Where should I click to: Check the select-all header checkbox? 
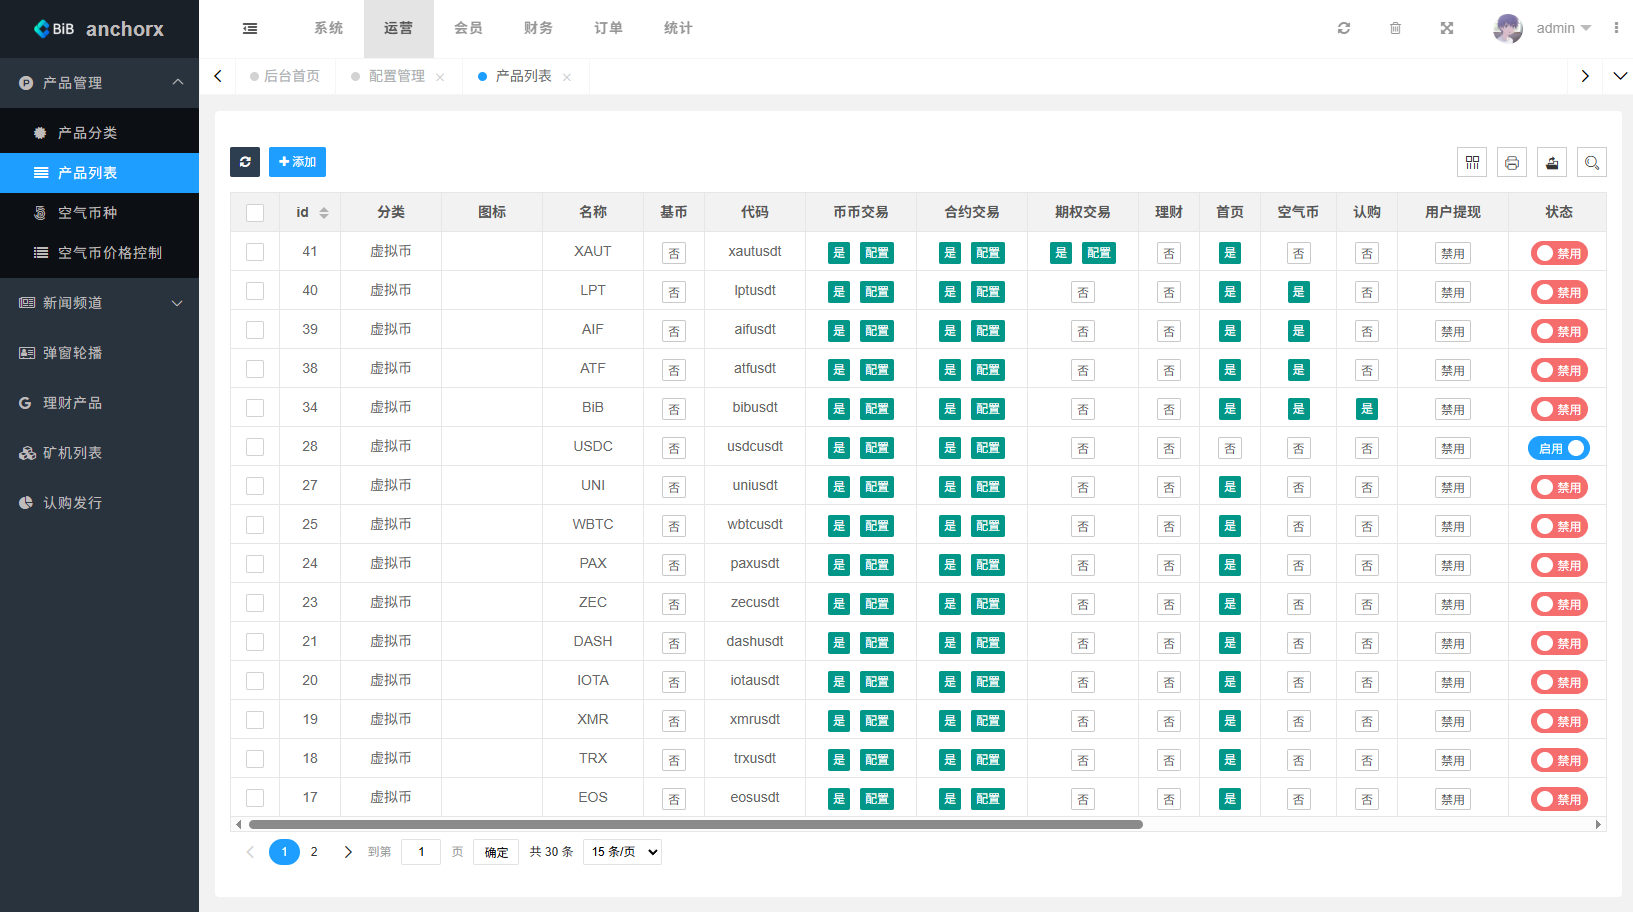(255, 212)
